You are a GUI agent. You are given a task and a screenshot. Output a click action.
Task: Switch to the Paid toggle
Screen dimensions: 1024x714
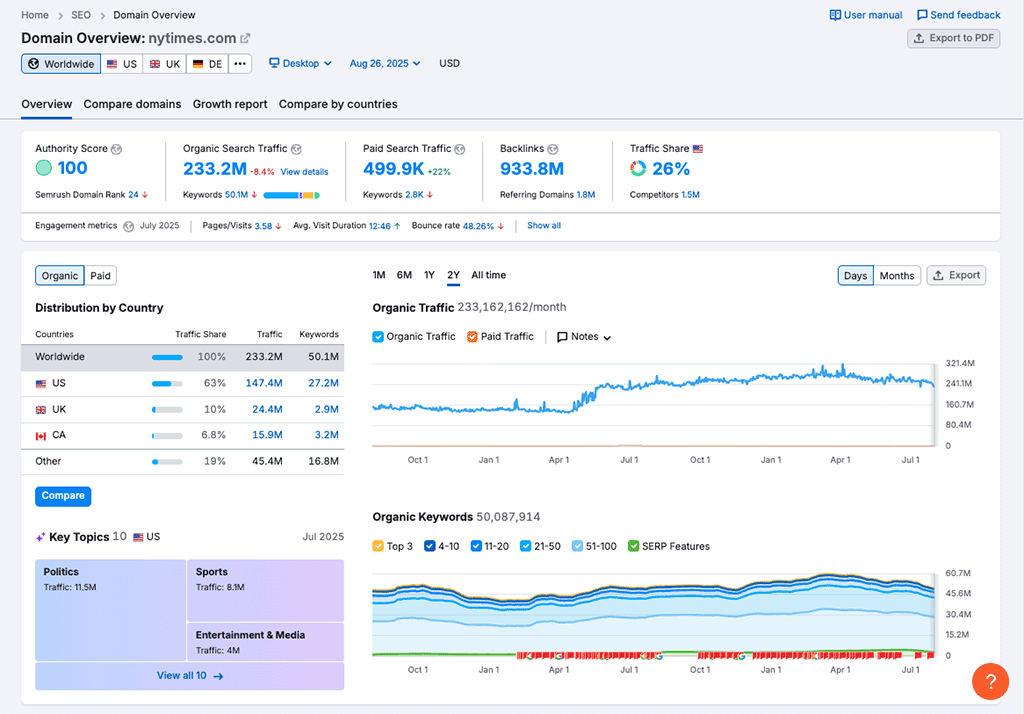click(101, 276)
